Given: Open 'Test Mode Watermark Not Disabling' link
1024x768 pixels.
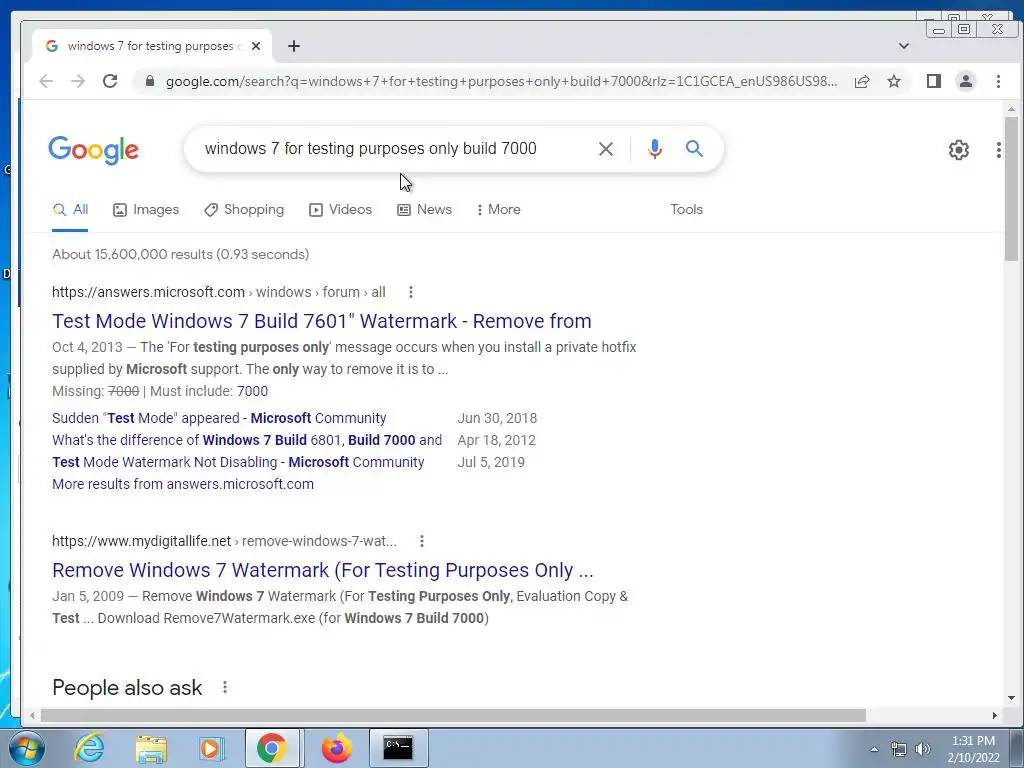Looking at the screenshot, I should (x=238, y=462).
